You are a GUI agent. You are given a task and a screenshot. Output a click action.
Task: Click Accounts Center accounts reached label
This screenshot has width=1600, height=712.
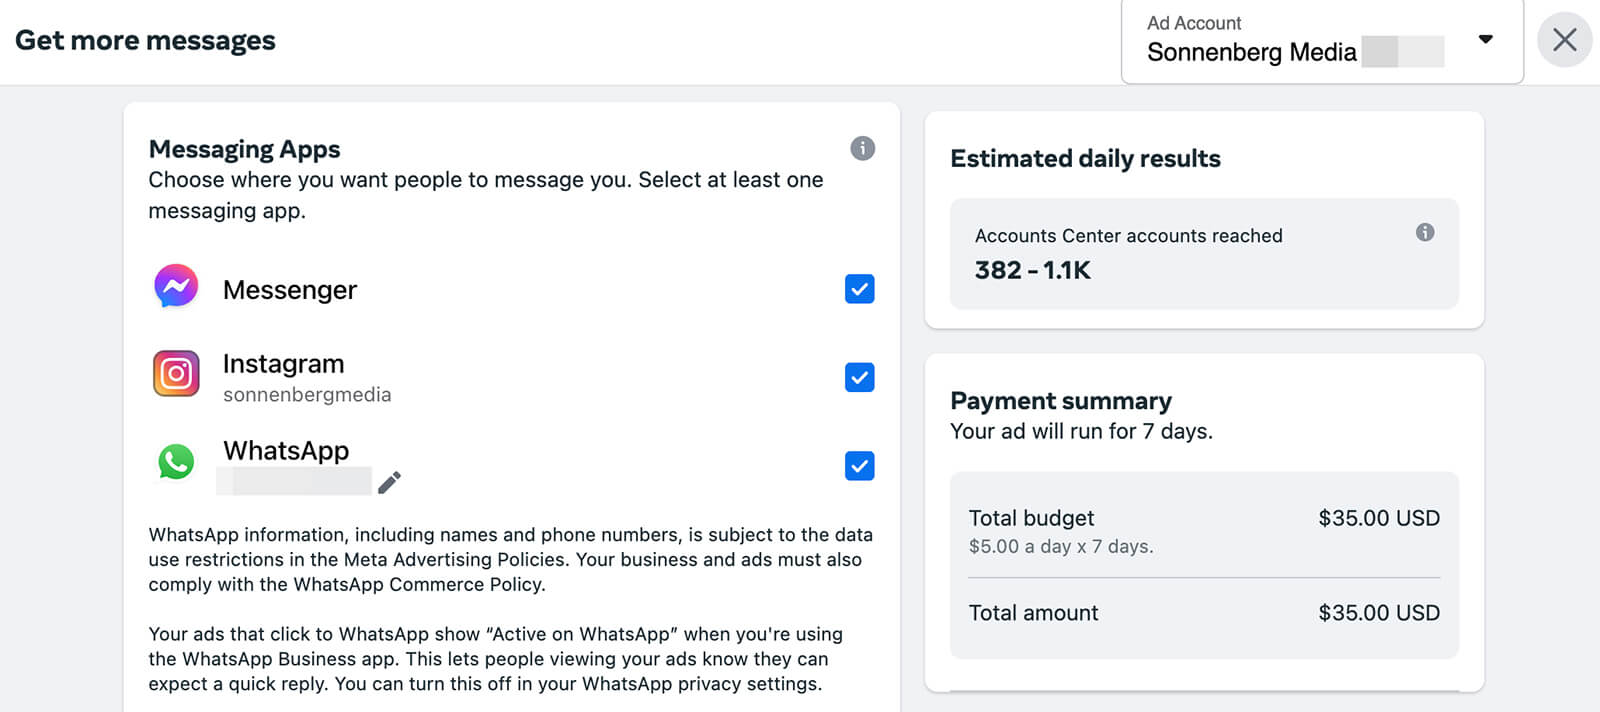pos(1128,236)
